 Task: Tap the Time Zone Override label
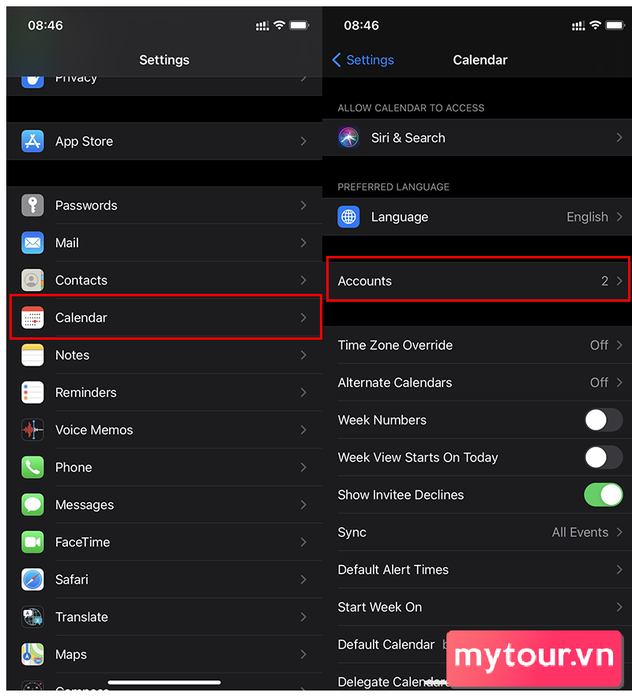tap(395, 345)
